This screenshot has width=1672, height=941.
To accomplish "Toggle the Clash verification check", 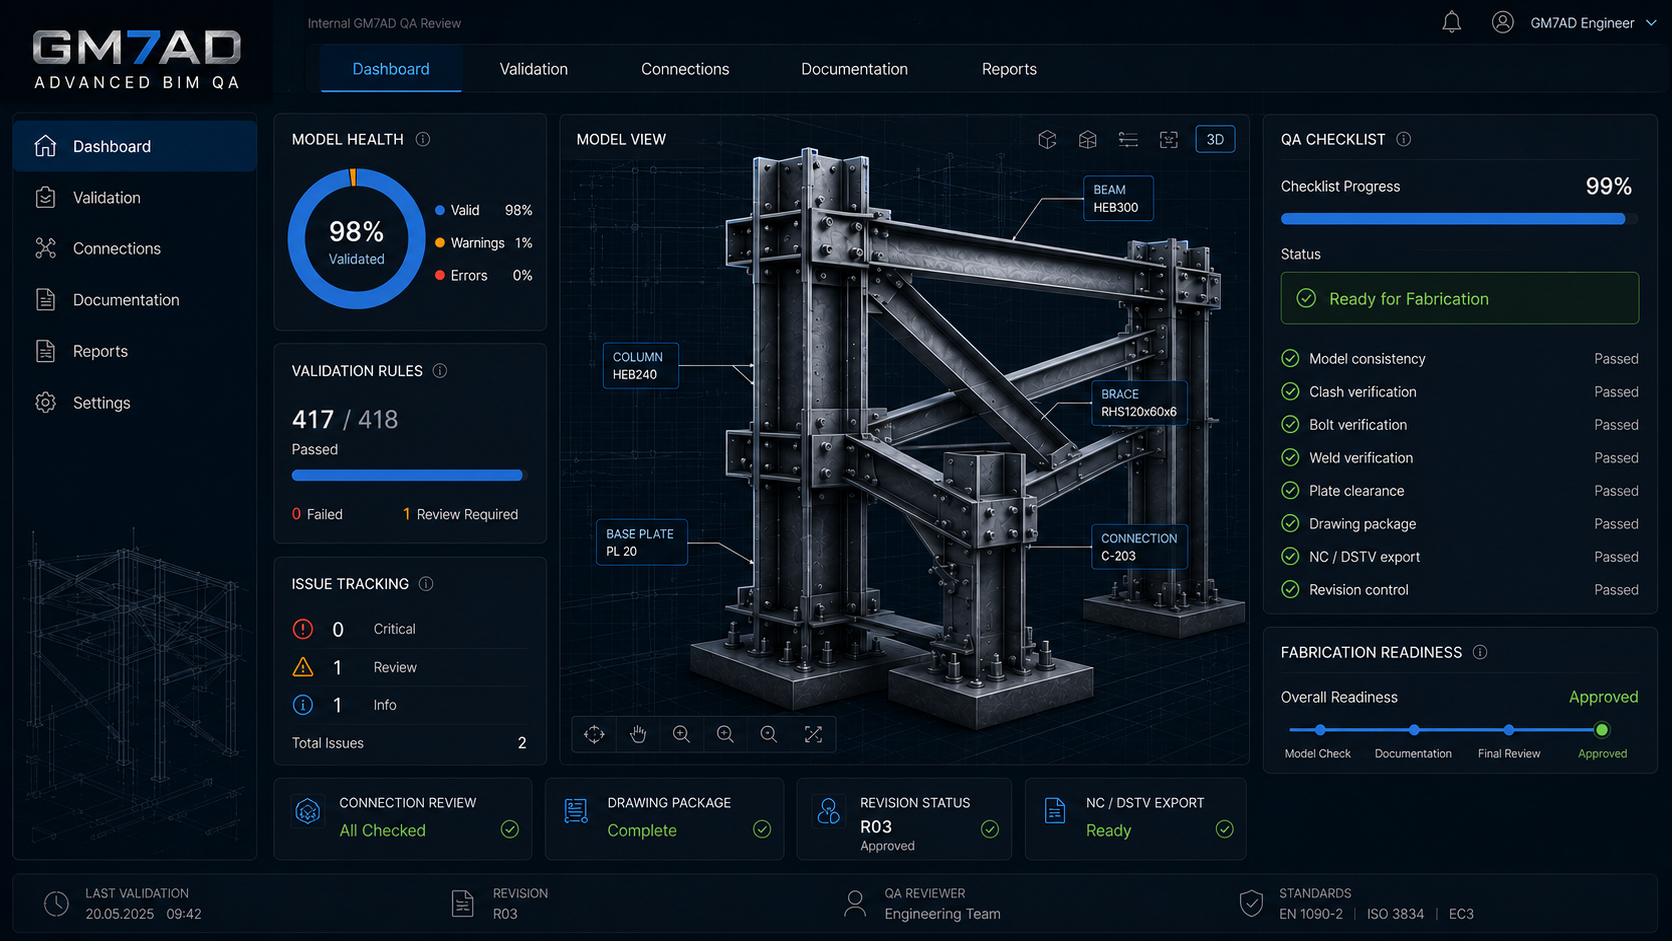I will (x=1290, y=391).
